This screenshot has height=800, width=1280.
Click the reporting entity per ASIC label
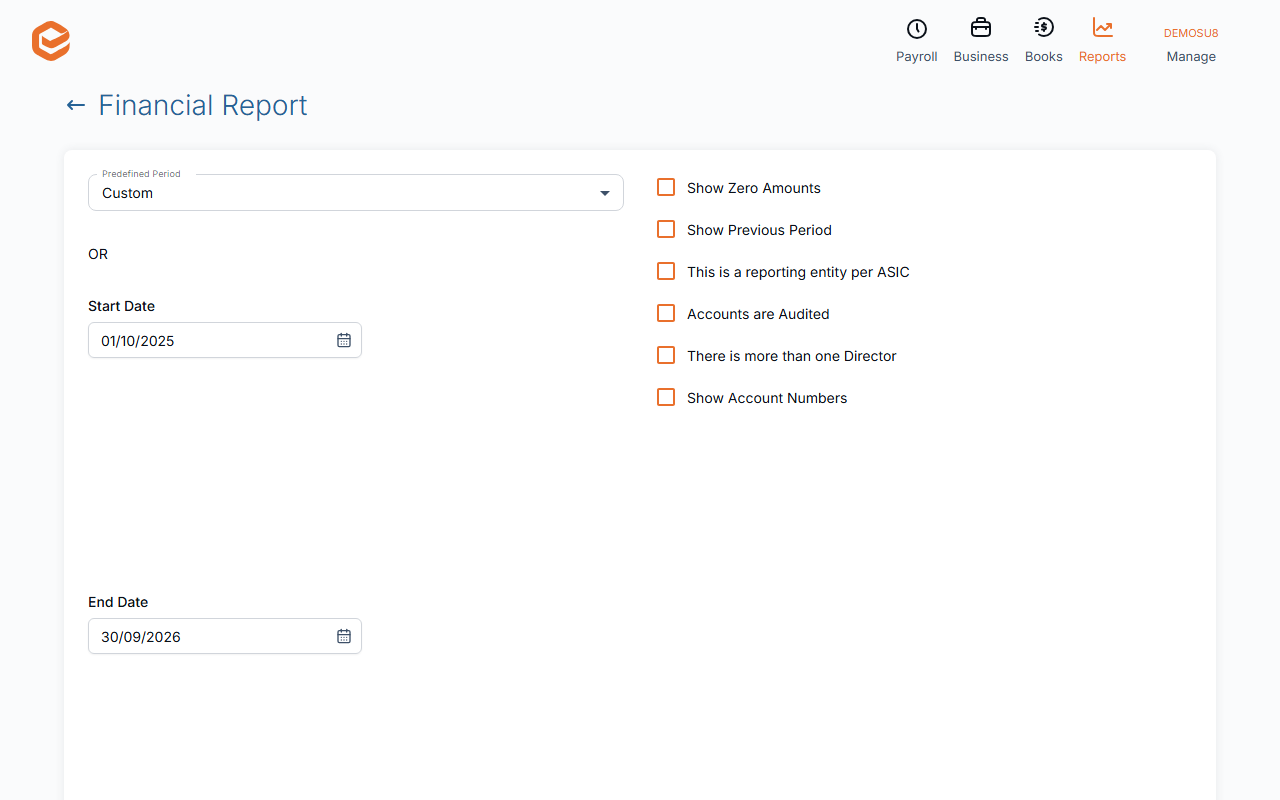798,272
